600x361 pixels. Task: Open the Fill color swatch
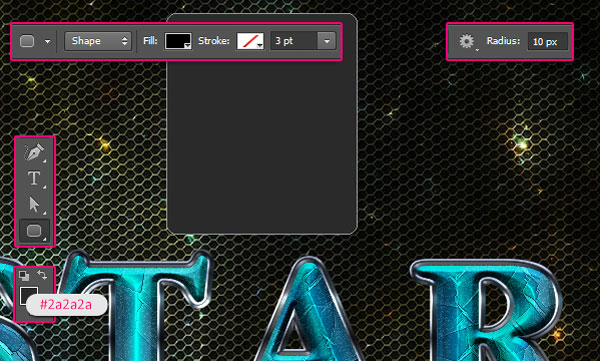(178, 41)
